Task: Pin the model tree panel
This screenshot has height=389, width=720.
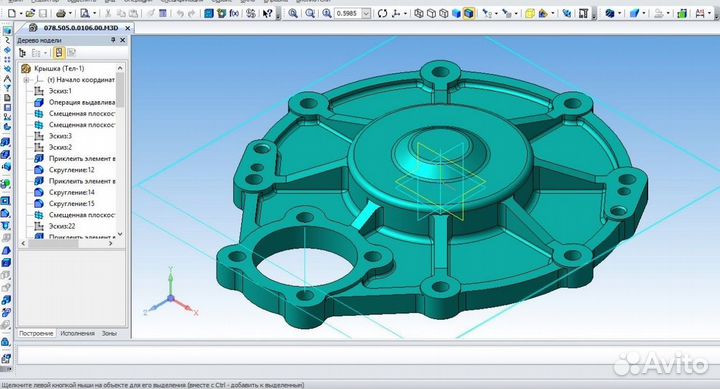Action: 113,40
